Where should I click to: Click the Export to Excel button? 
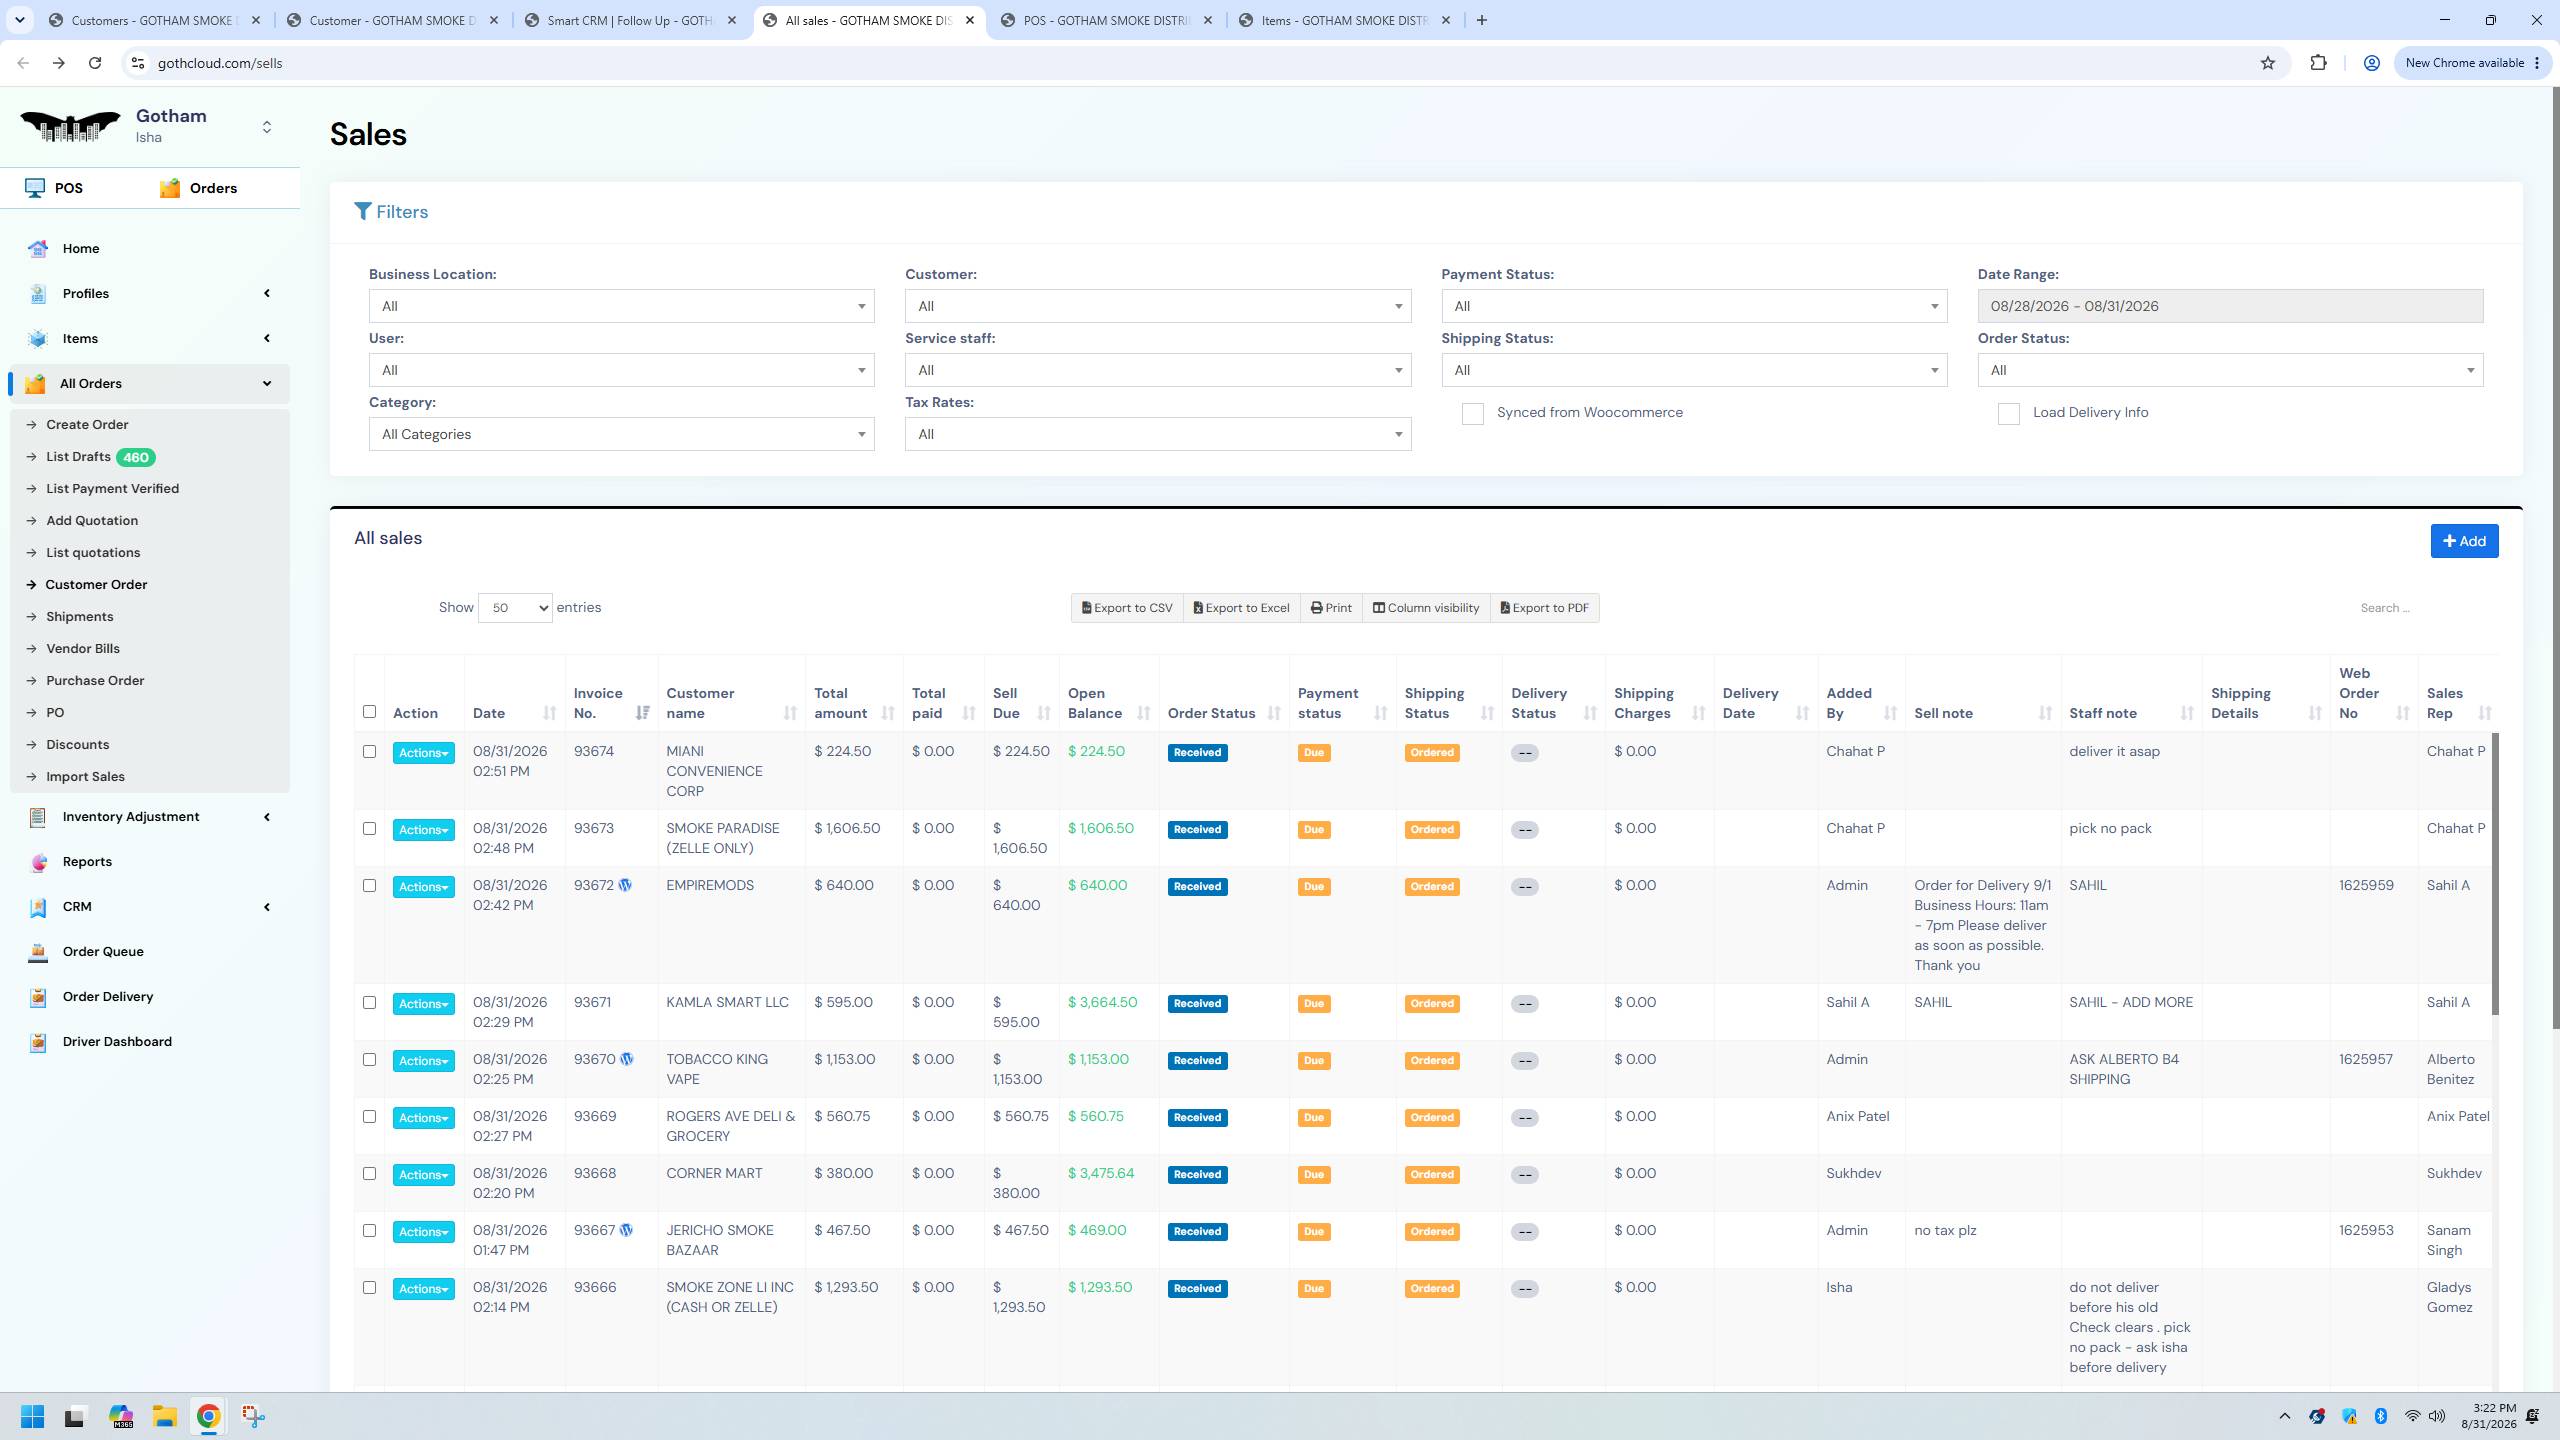pos(1242,608)
